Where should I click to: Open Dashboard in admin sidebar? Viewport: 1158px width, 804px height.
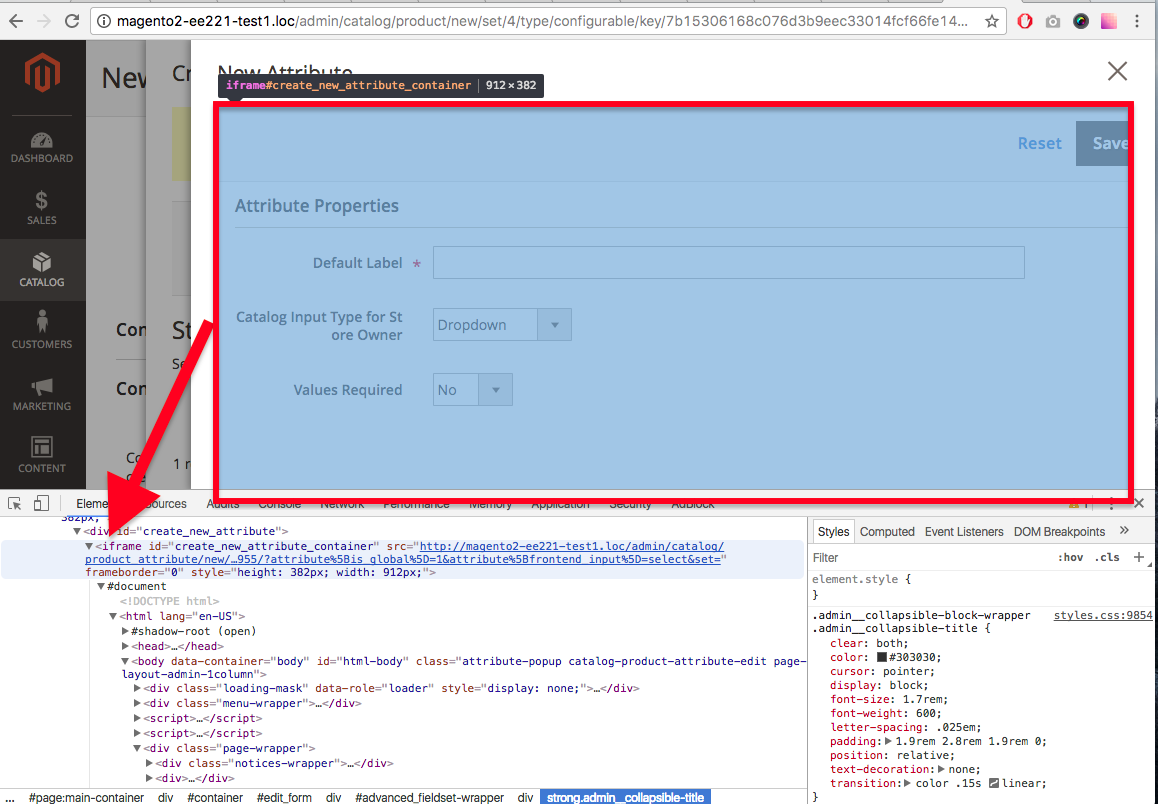tap(42, 148)
